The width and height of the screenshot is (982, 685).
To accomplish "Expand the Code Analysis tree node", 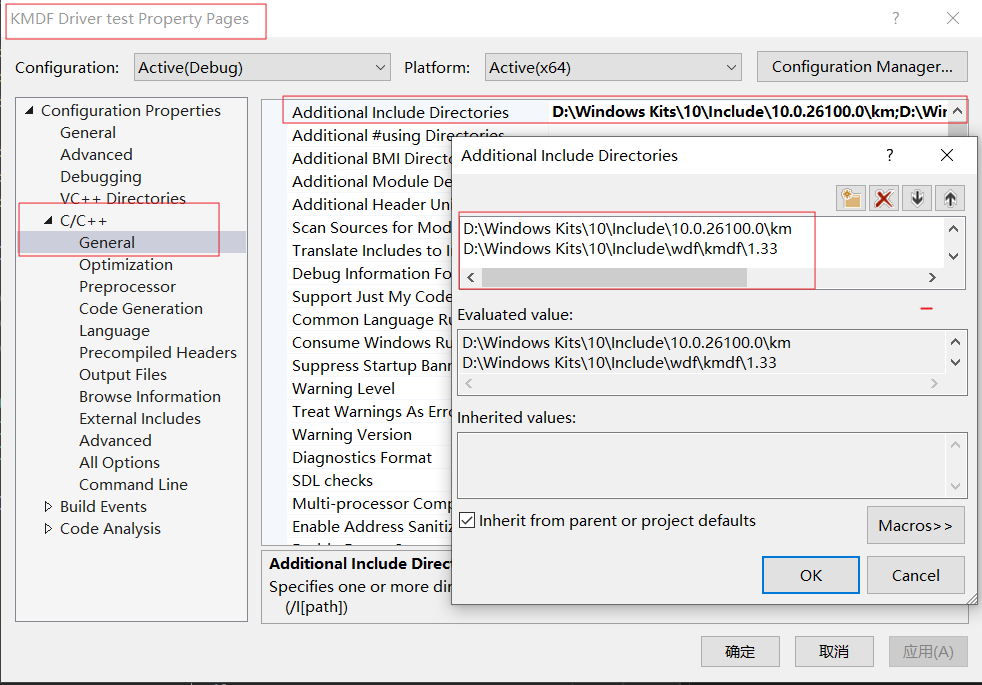I will pos(48,528).
